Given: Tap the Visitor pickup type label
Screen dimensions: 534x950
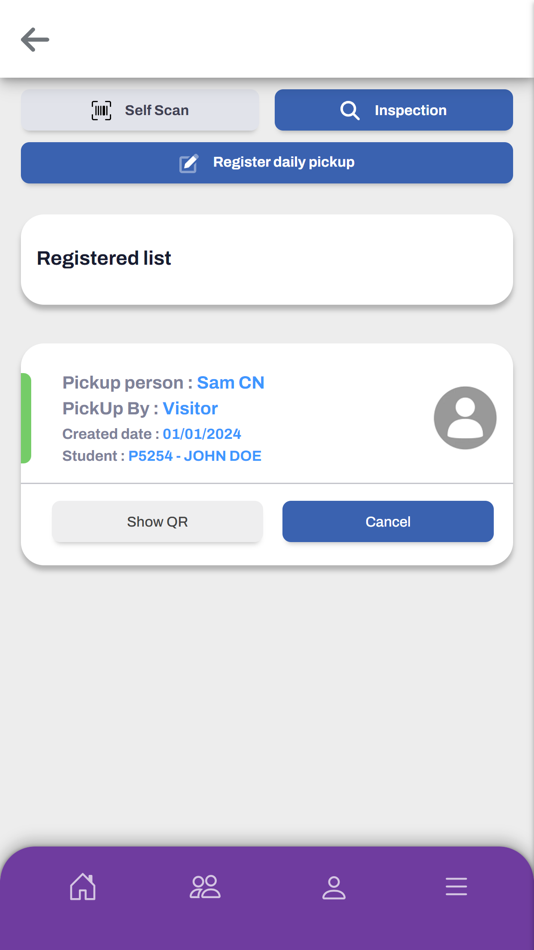Looking at the screenshot, I should tap(190, 408).
